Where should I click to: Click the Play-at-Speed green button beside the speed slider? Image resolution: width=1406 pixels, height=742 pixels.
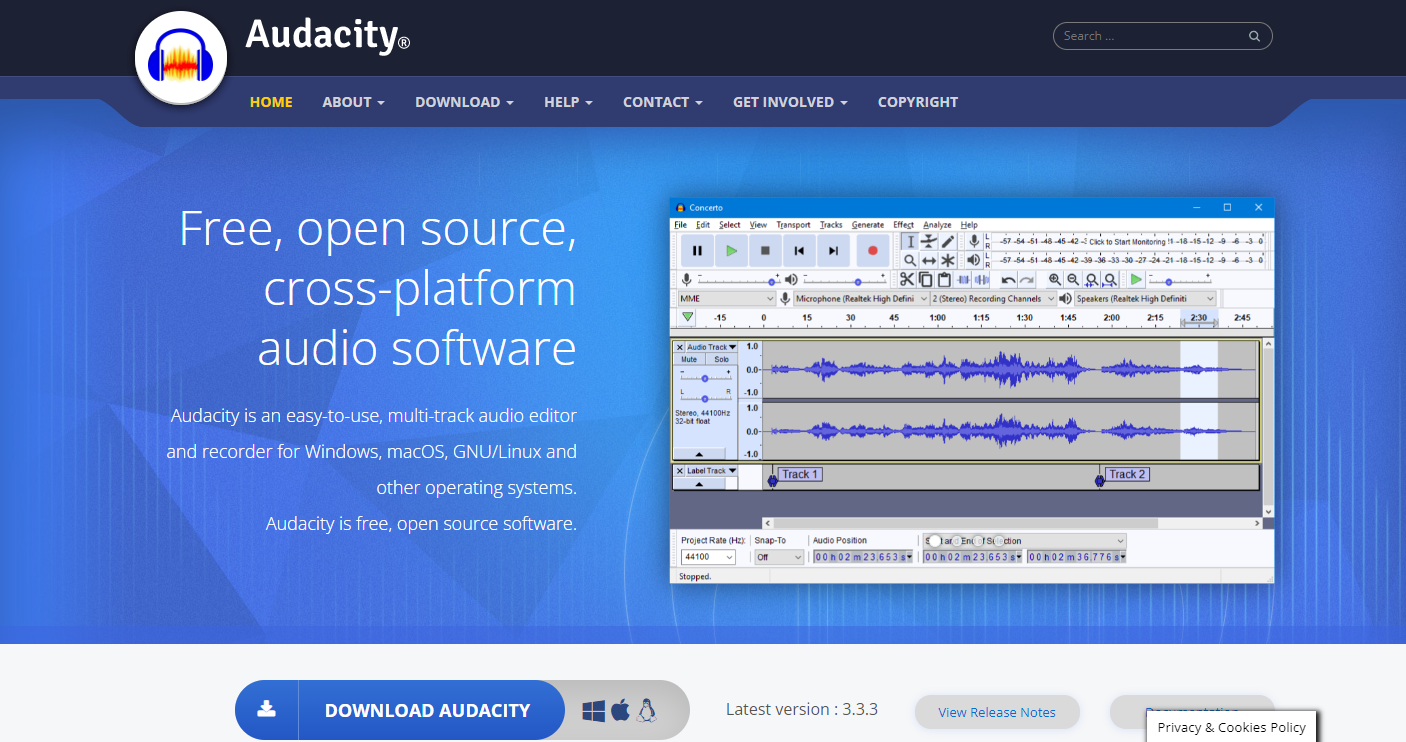[x=1136, y=280]
